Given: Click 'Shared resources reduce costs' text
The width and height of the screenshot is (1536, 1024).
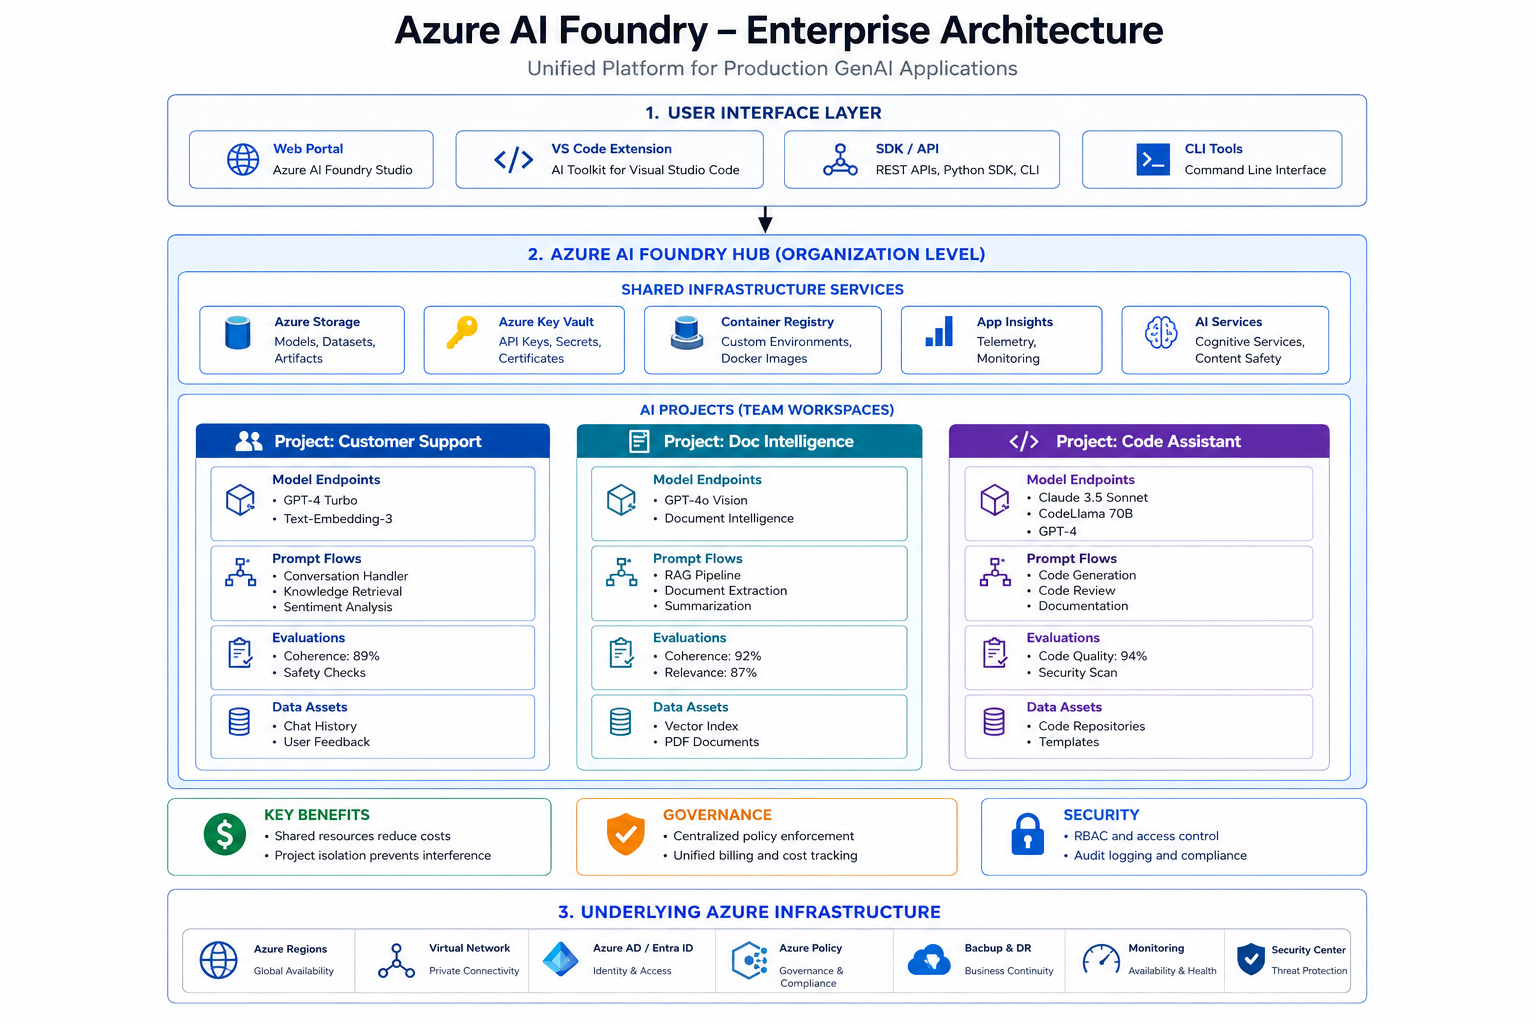Looking at the screenshot, I should pos(363,836).
